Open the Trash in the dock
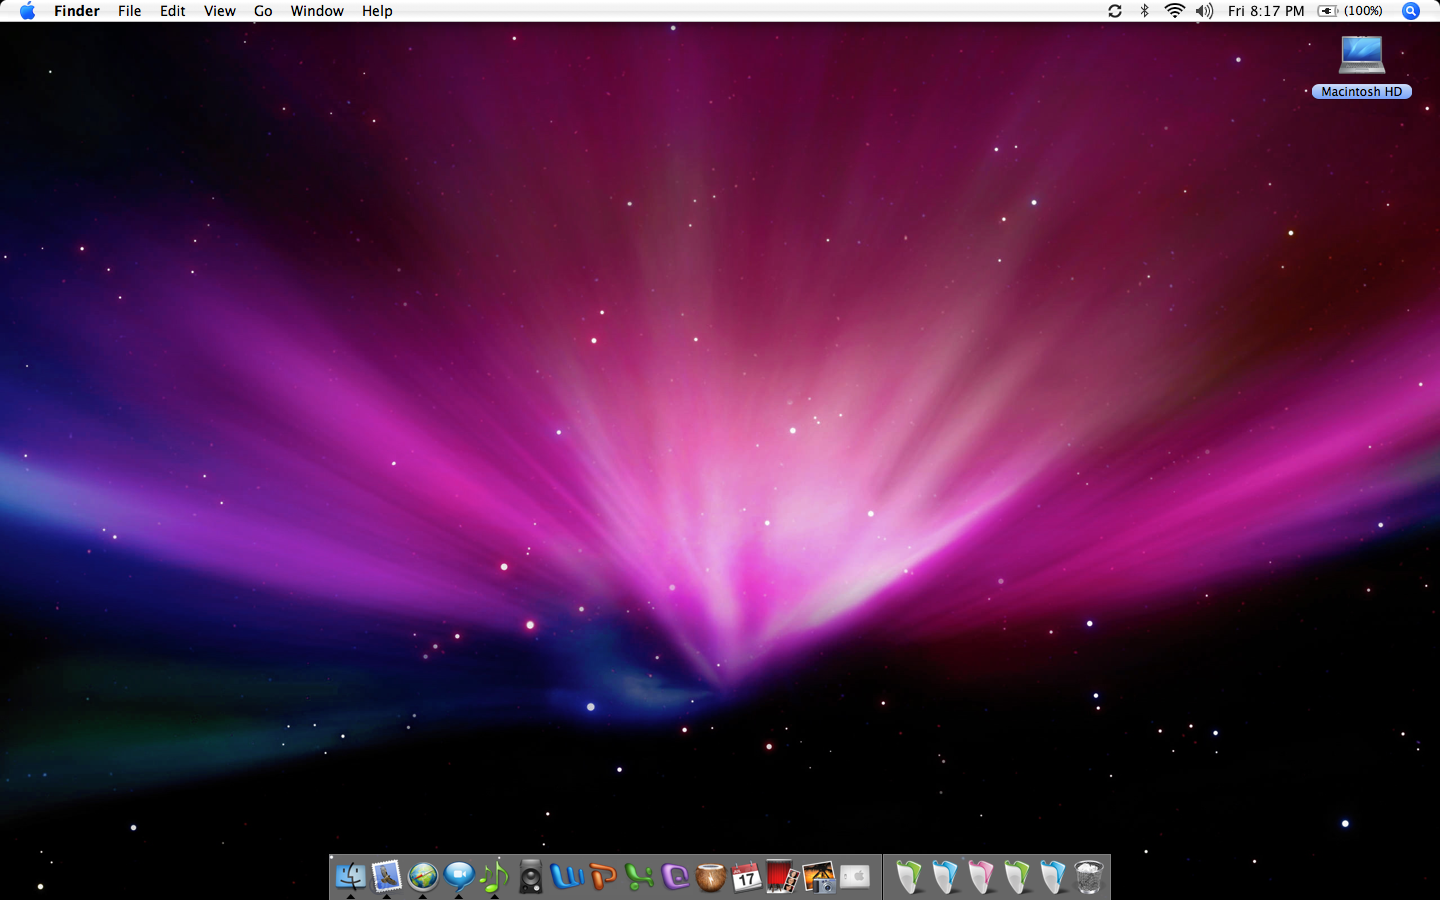The image size is (1440, 900). pyautogui.click(x=1089, y=877)
